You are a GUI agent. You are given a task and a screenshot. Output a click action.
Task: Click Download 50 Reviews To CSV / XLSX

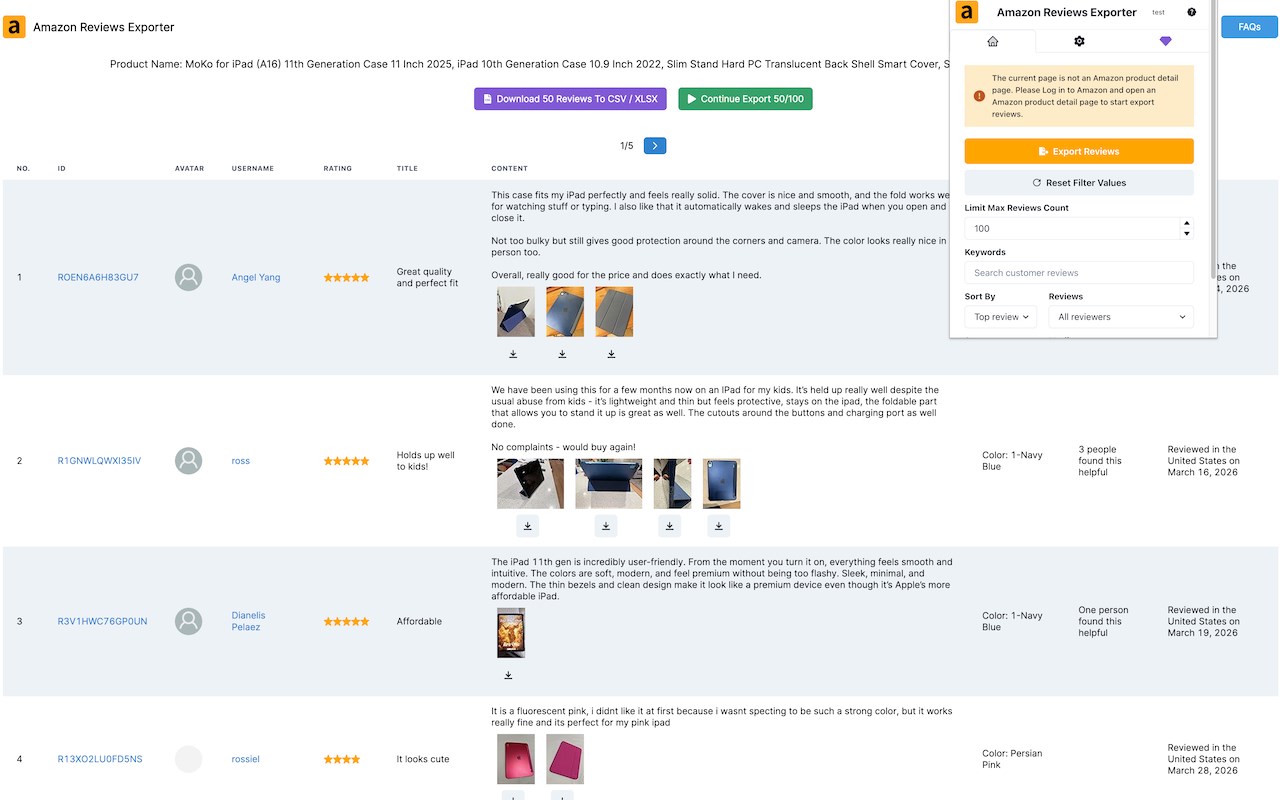(x=570, y=99)
